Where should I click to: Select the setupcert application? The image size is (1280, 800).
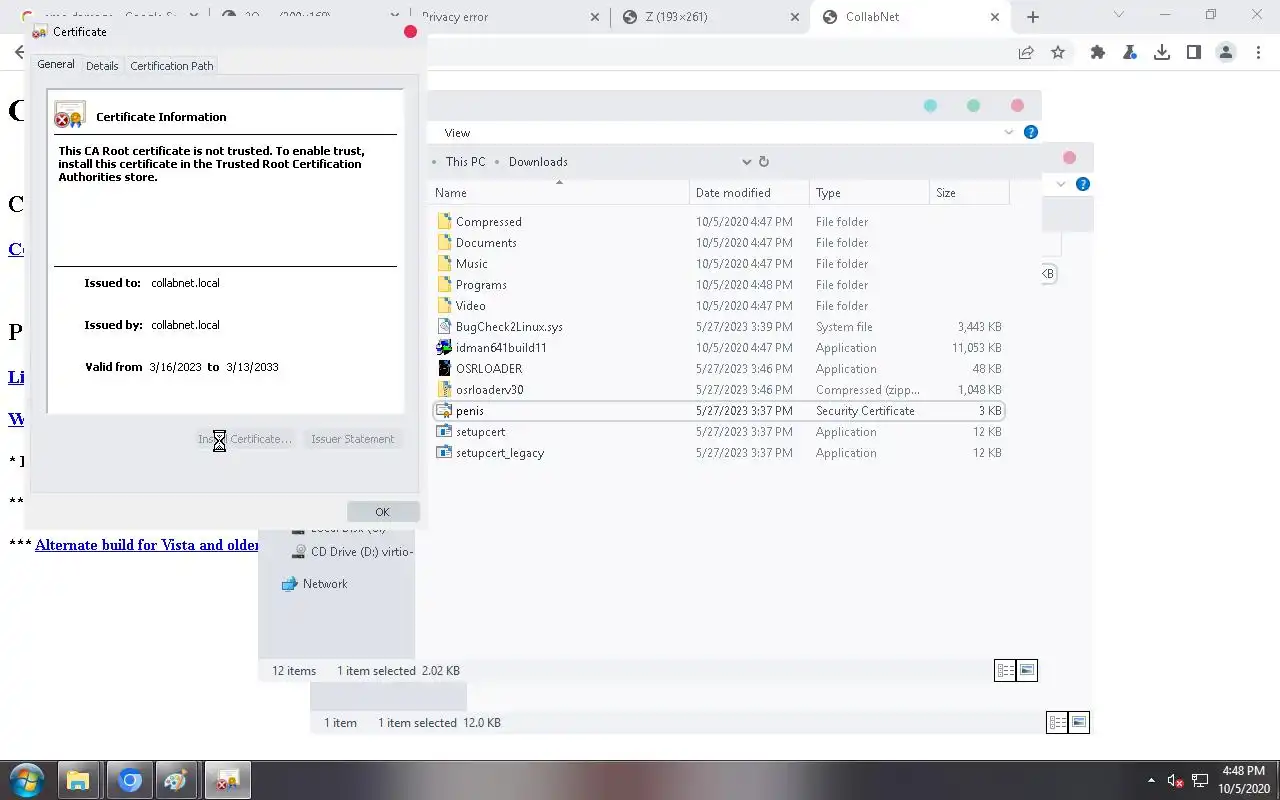tap(719, 432)
